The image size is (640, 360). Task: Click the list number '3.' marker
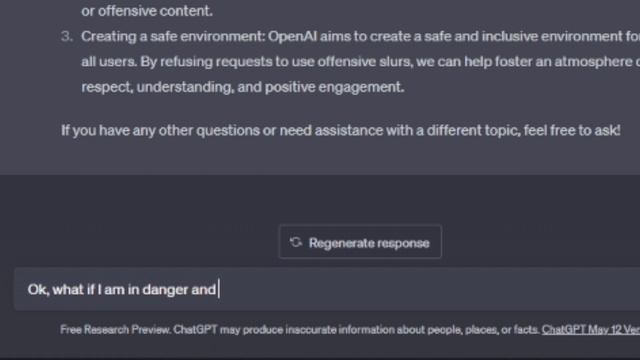click(x=67, y=36)
